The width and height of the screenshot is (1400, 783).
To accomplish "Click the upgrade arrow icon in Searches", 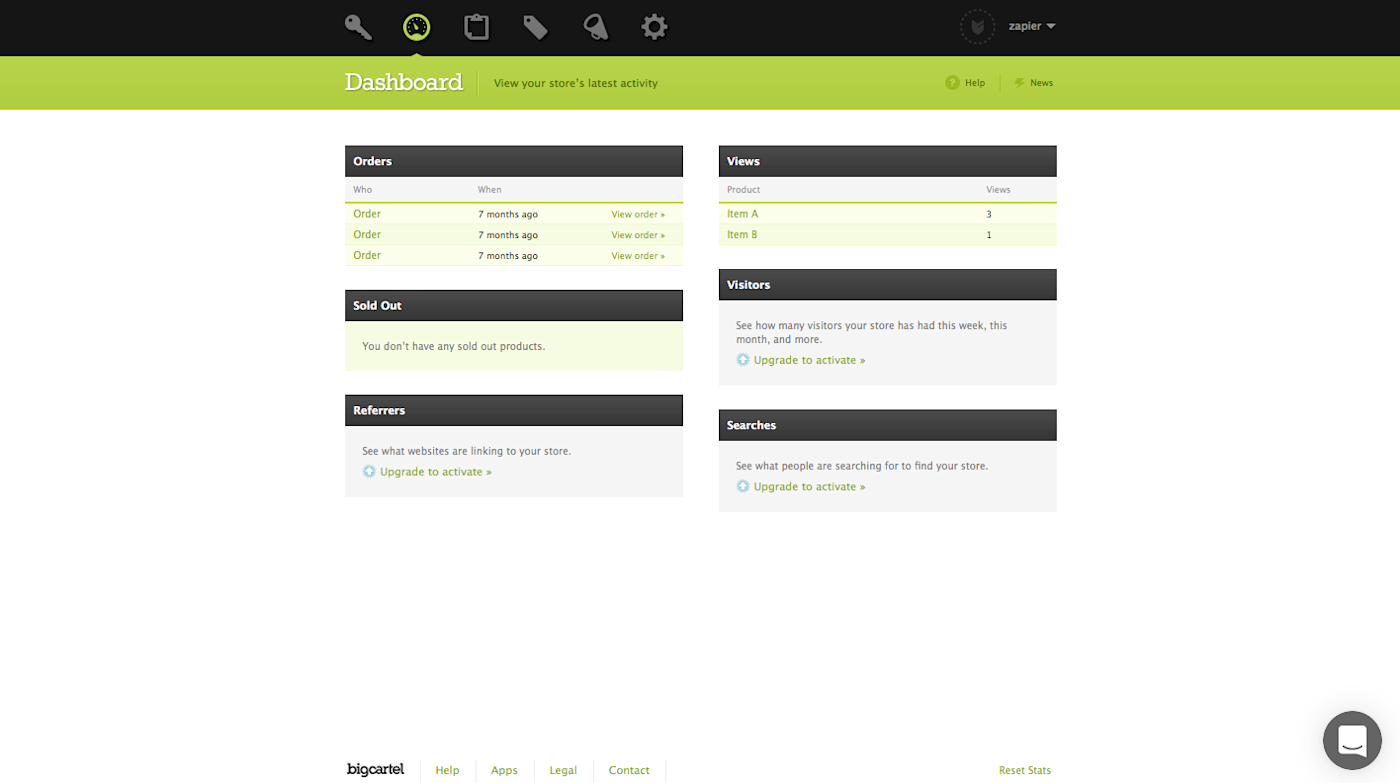I will tap(743, 487).
